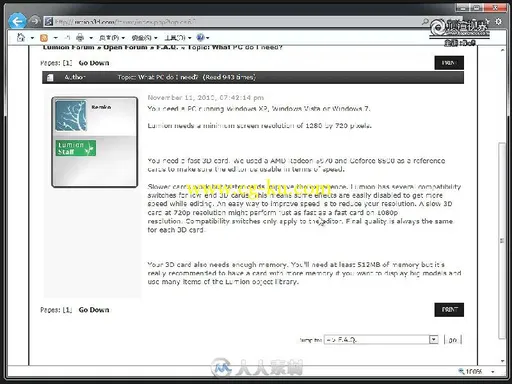Click the go button beside Jump to
Image resolution: width=512 pixels, height=384 pixels.
point(453,340)
